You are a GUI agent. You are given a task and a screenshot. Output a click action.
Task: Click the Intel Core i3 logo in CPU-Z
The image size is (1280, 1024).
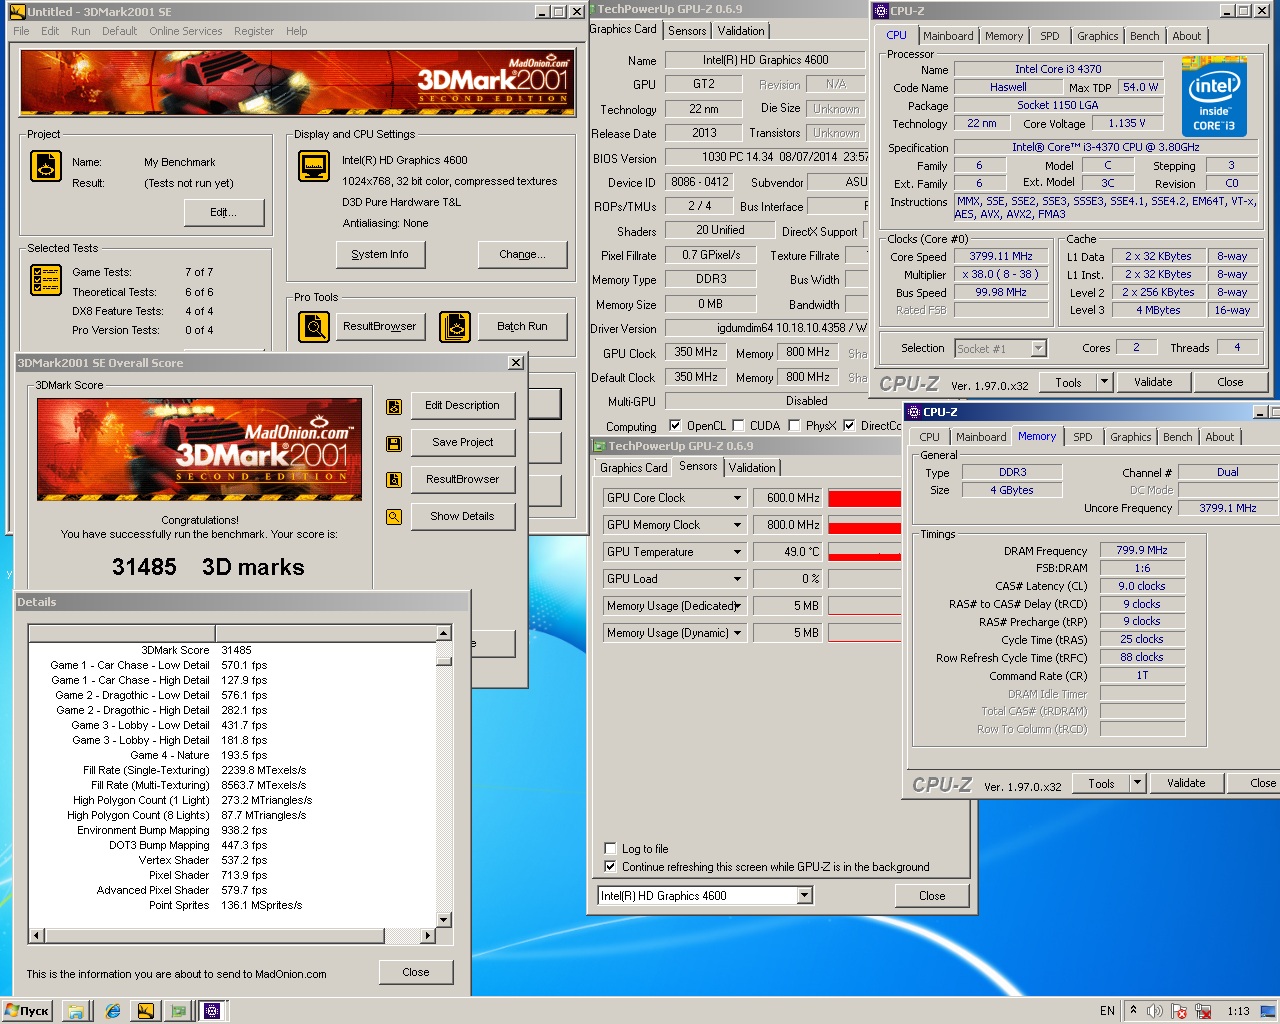click(x=1214, y=98)
